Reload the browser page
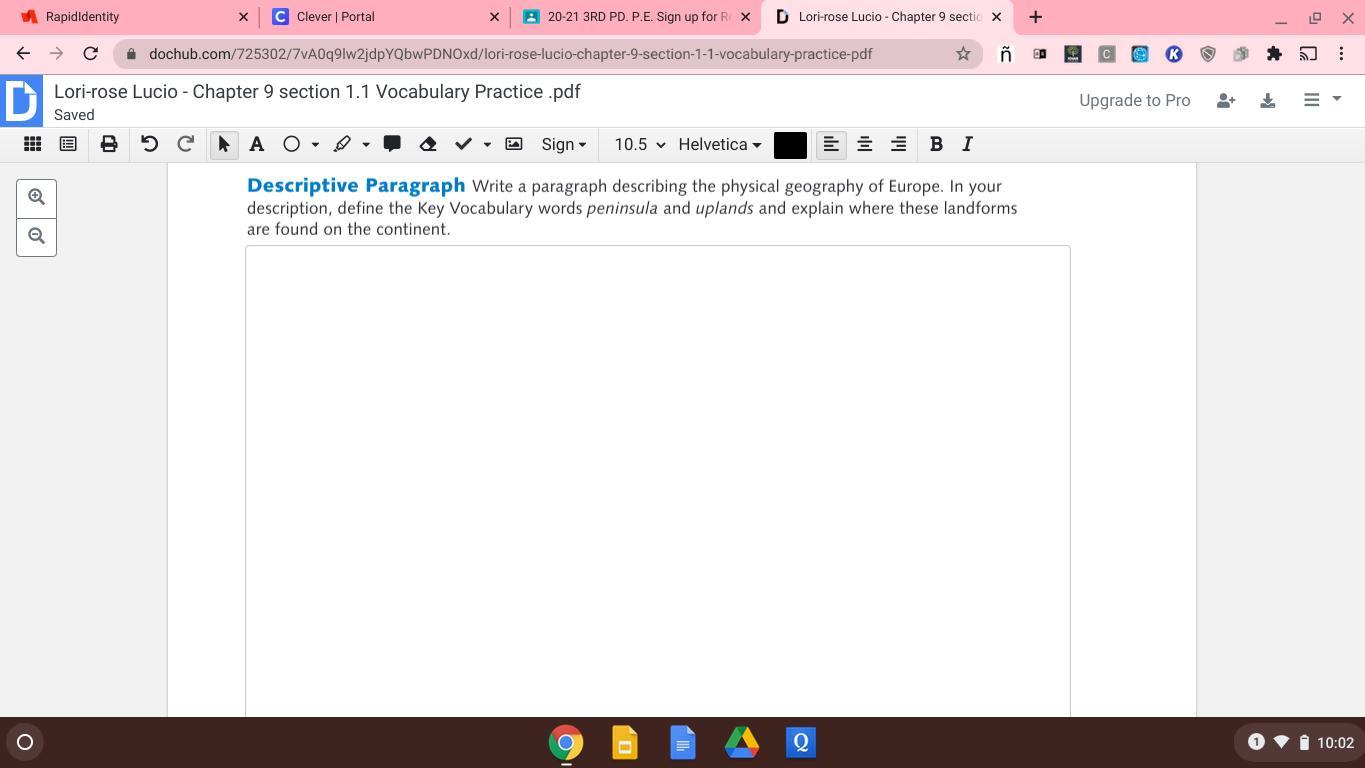Image resolution: width=1365 pixels, height=768 pixels. pyautogui.click(x=90, y=54)
